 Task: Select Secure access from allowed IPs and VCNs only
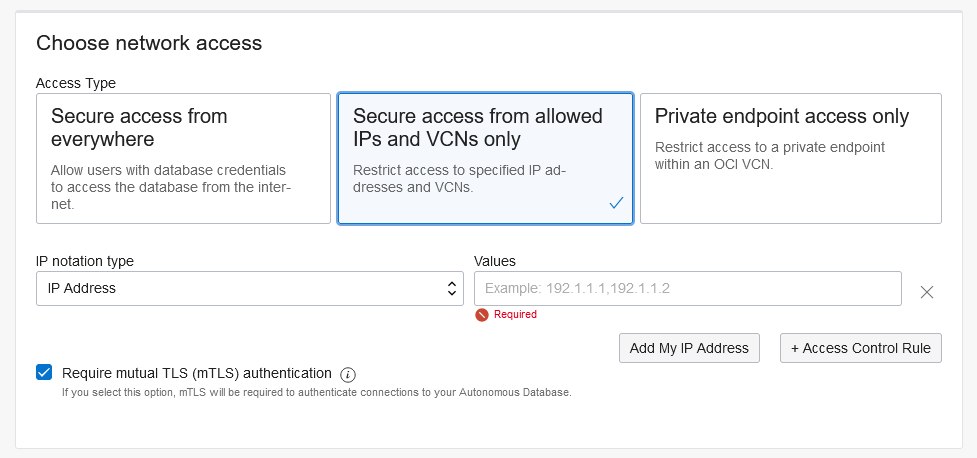point(485,158)
